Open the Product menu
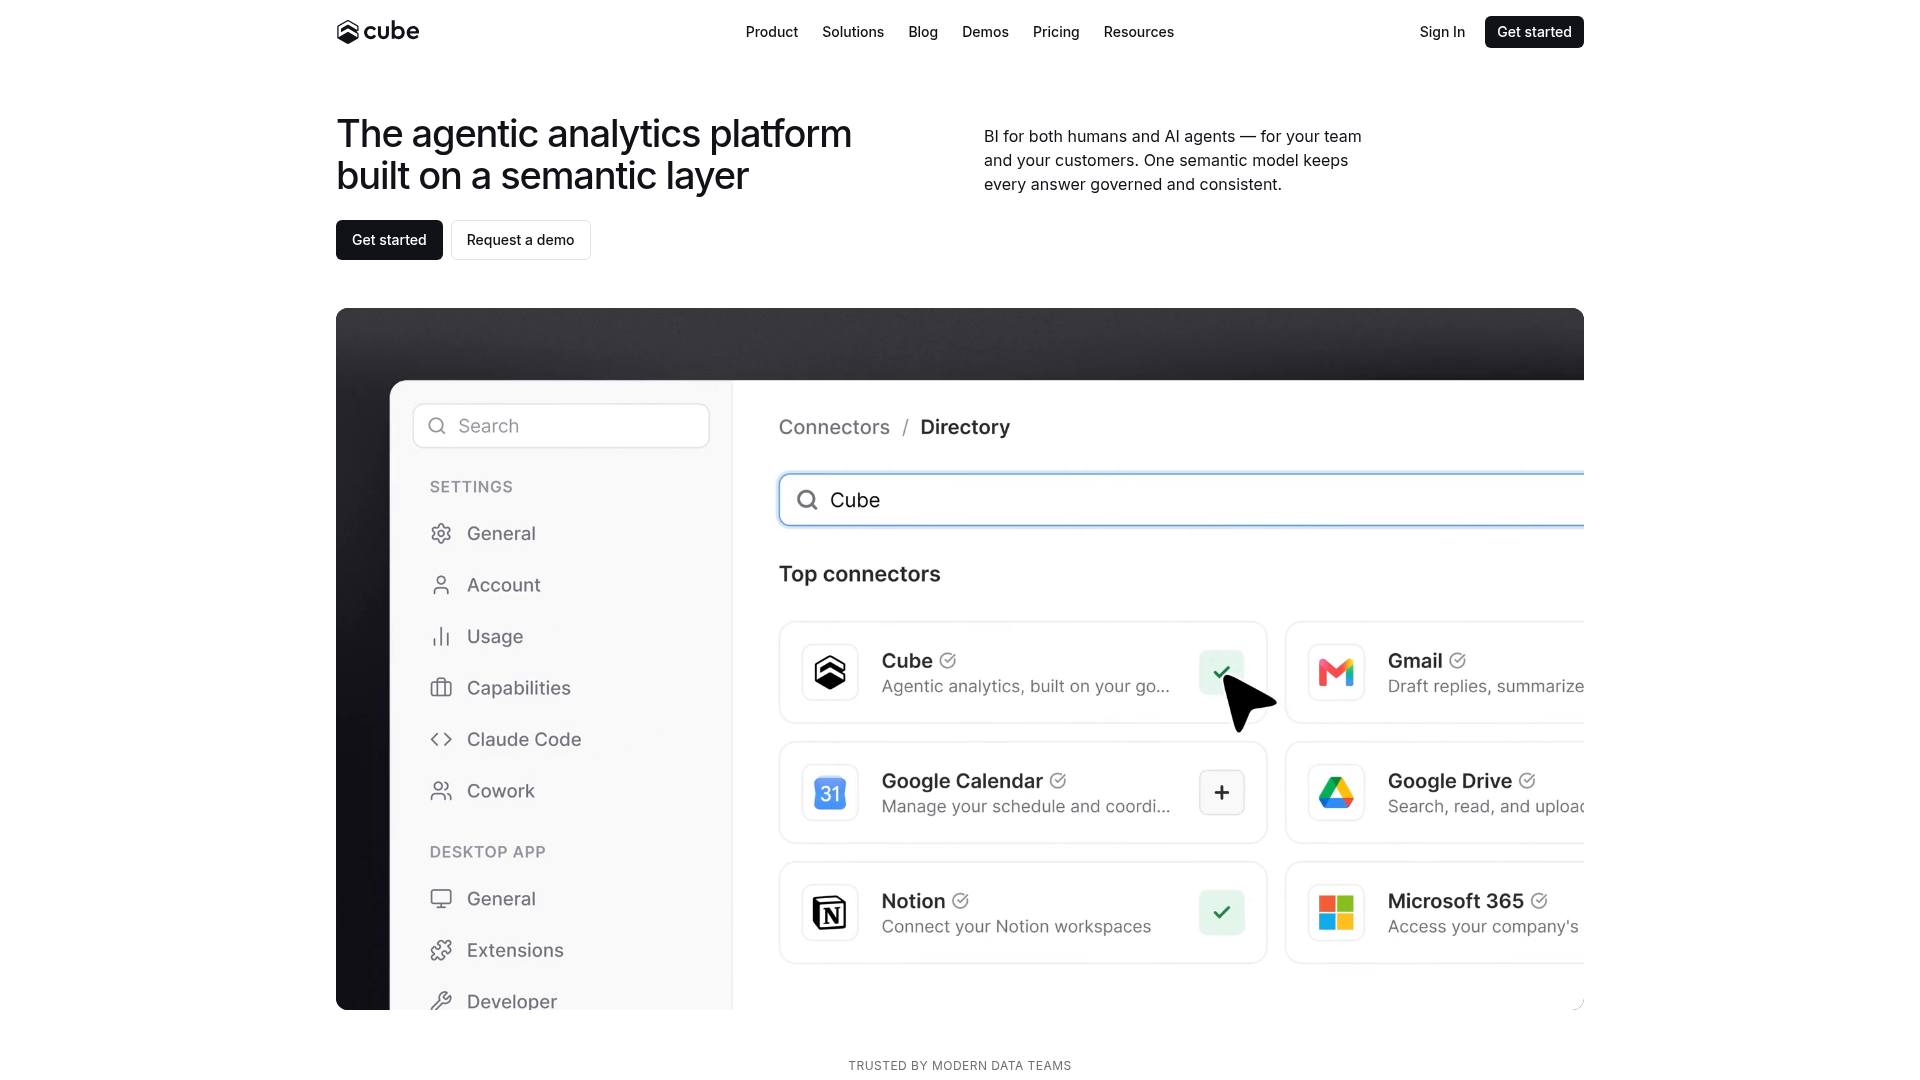Screen dimensions: 1920x1080 [x=772, y=32]
